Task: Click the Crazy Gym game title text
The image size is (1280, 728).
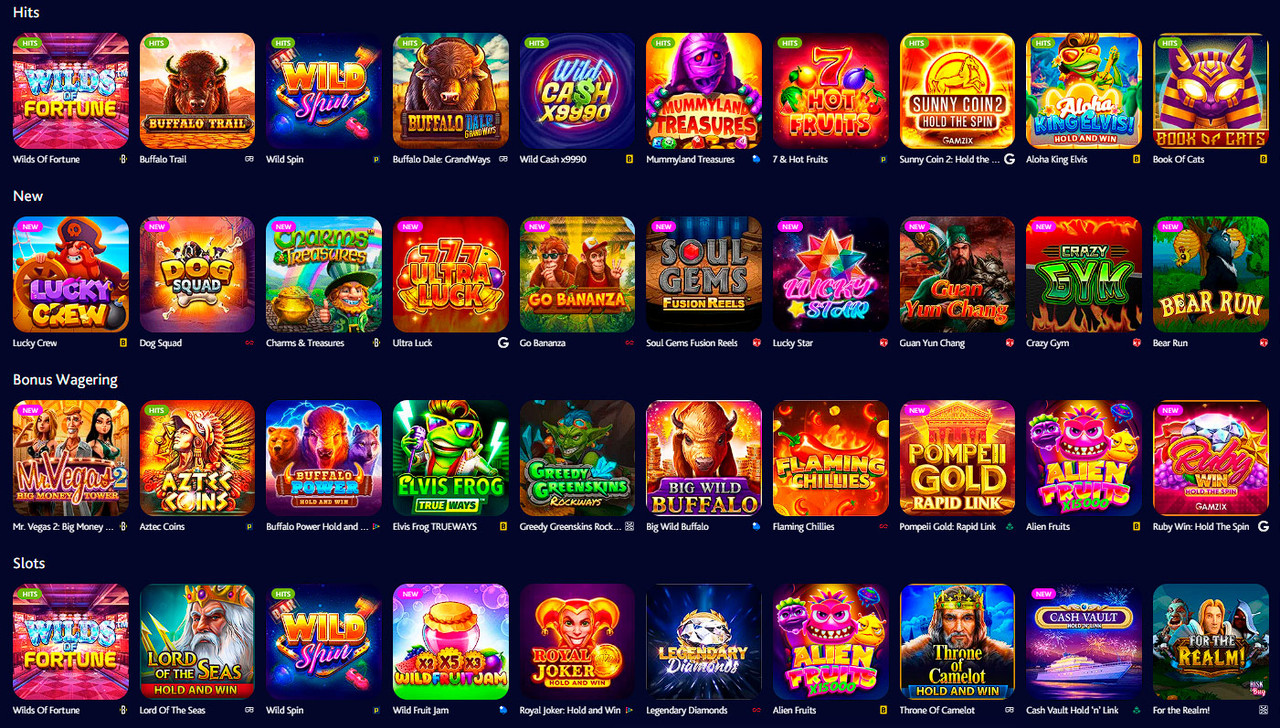Action: point(1047,343)
